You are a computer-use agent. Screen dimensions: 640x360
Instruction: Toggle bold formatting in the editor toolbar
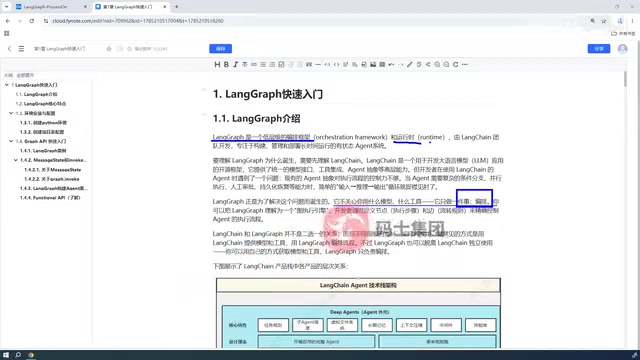tap(226, 64)
